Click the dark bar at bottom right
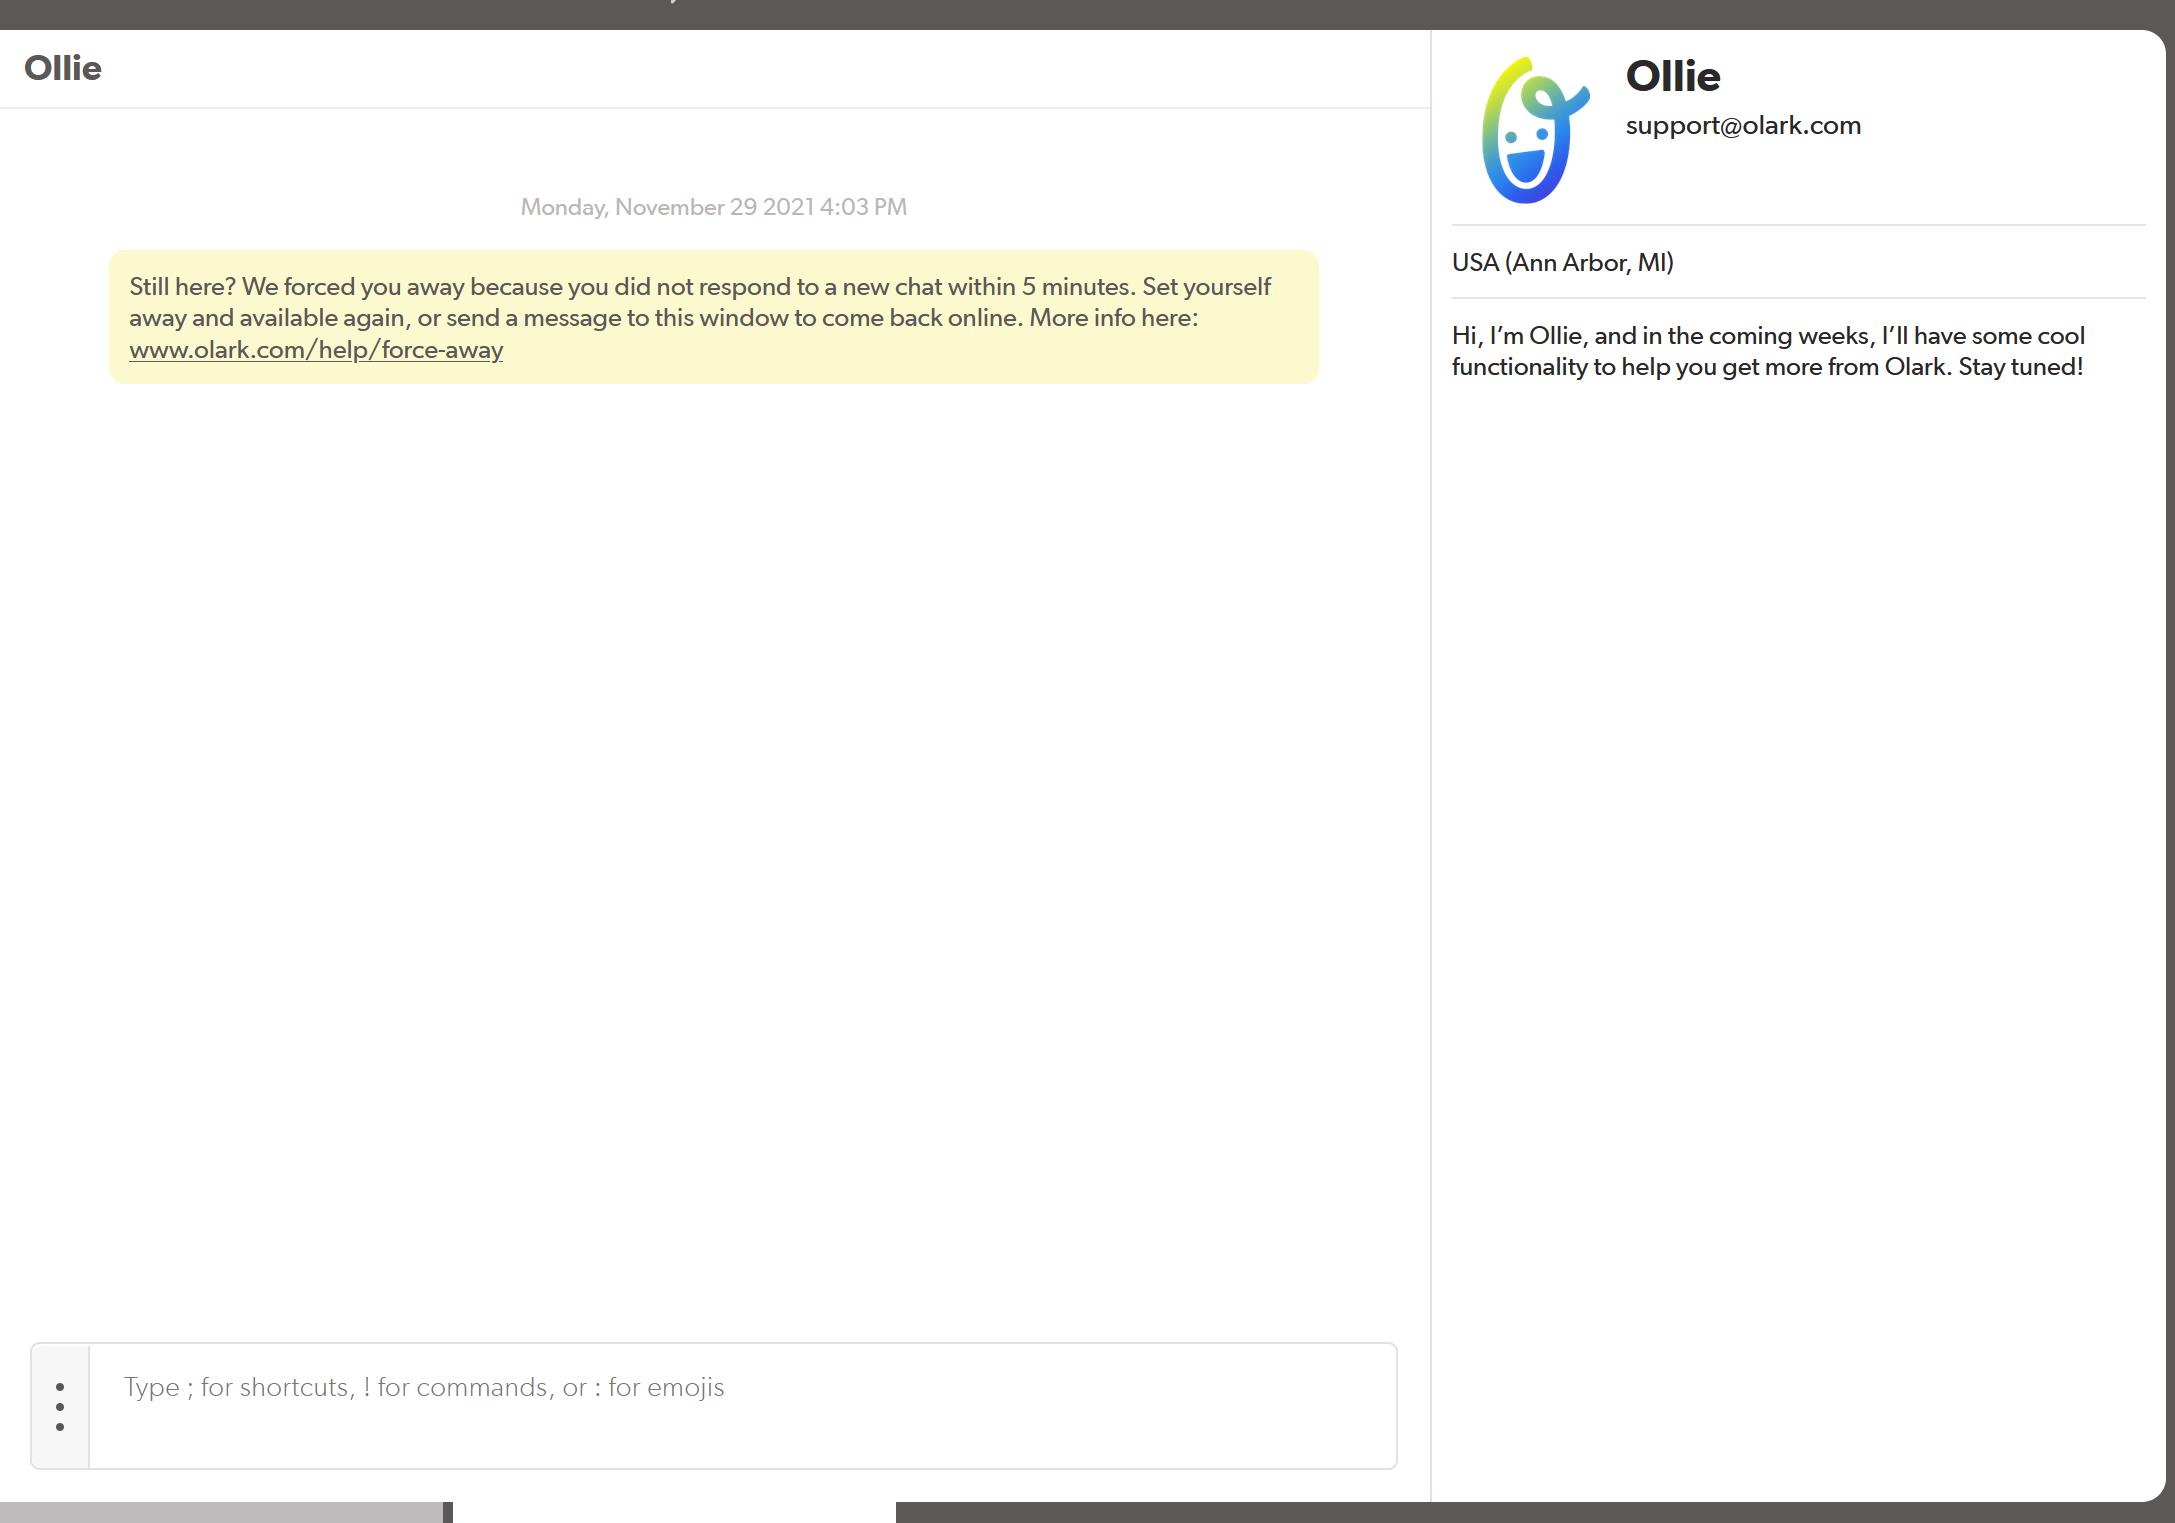Screen dimensions: 2175x1523 [1500, 1512]
